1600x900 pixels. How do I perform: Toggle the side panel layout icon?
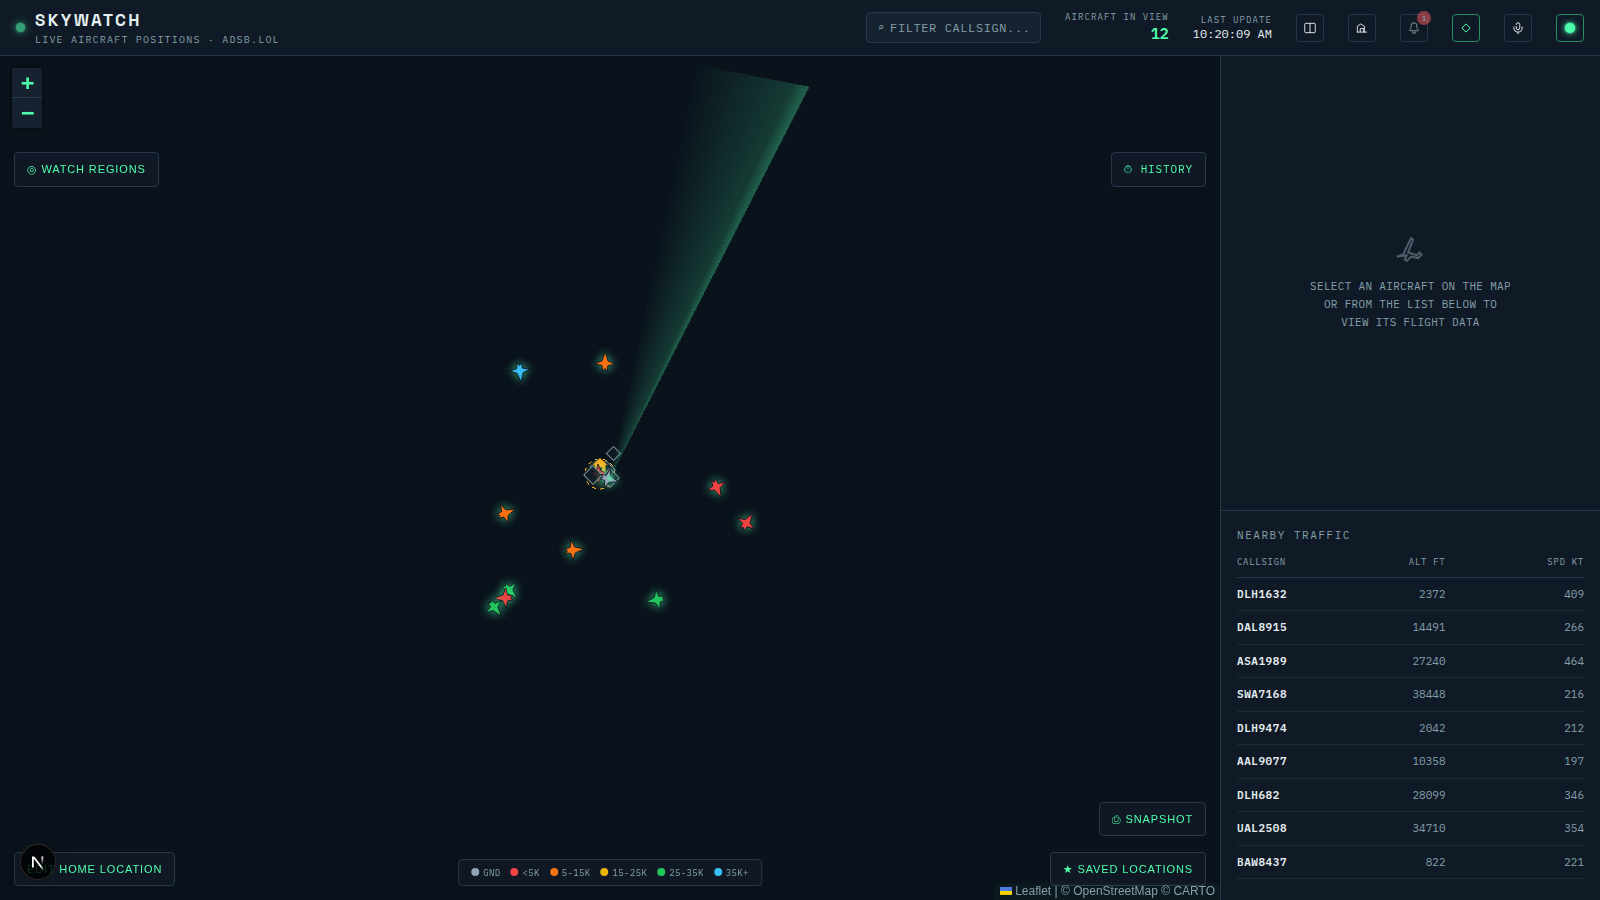tap(1310, 28)
